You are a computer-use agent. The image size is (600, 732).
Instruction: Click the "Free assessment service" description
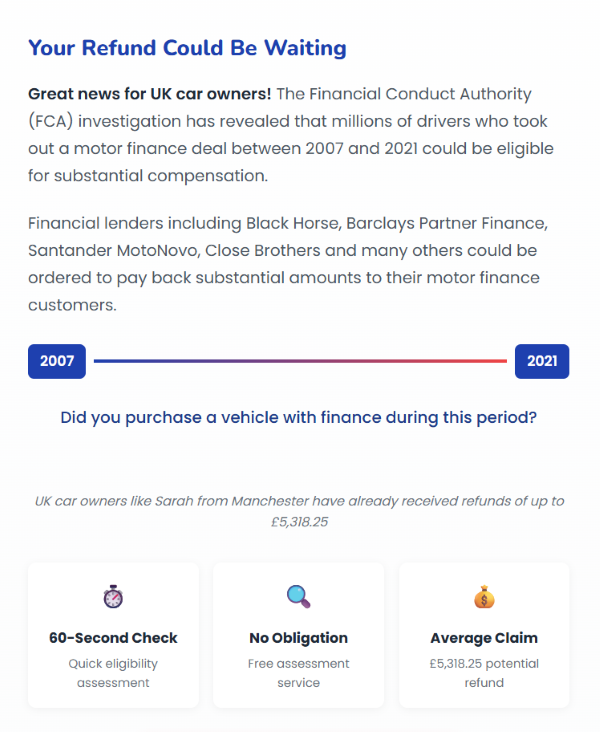pos(298,672)
